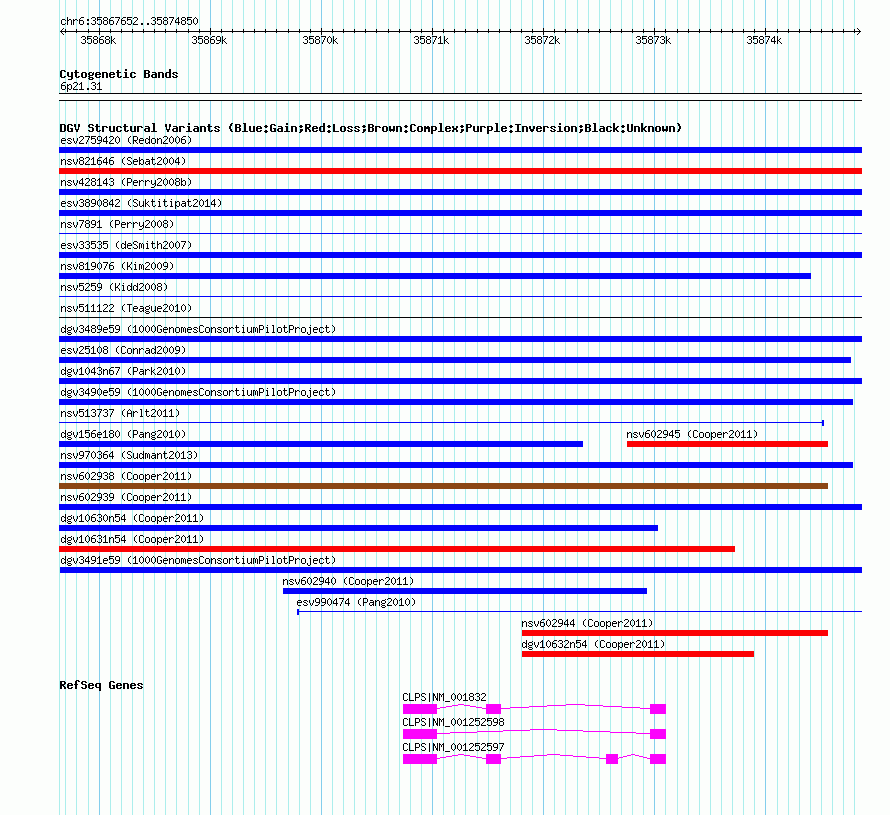
Task: Select nsv5259 (Kidd2008) label
Action: [114, 287]
